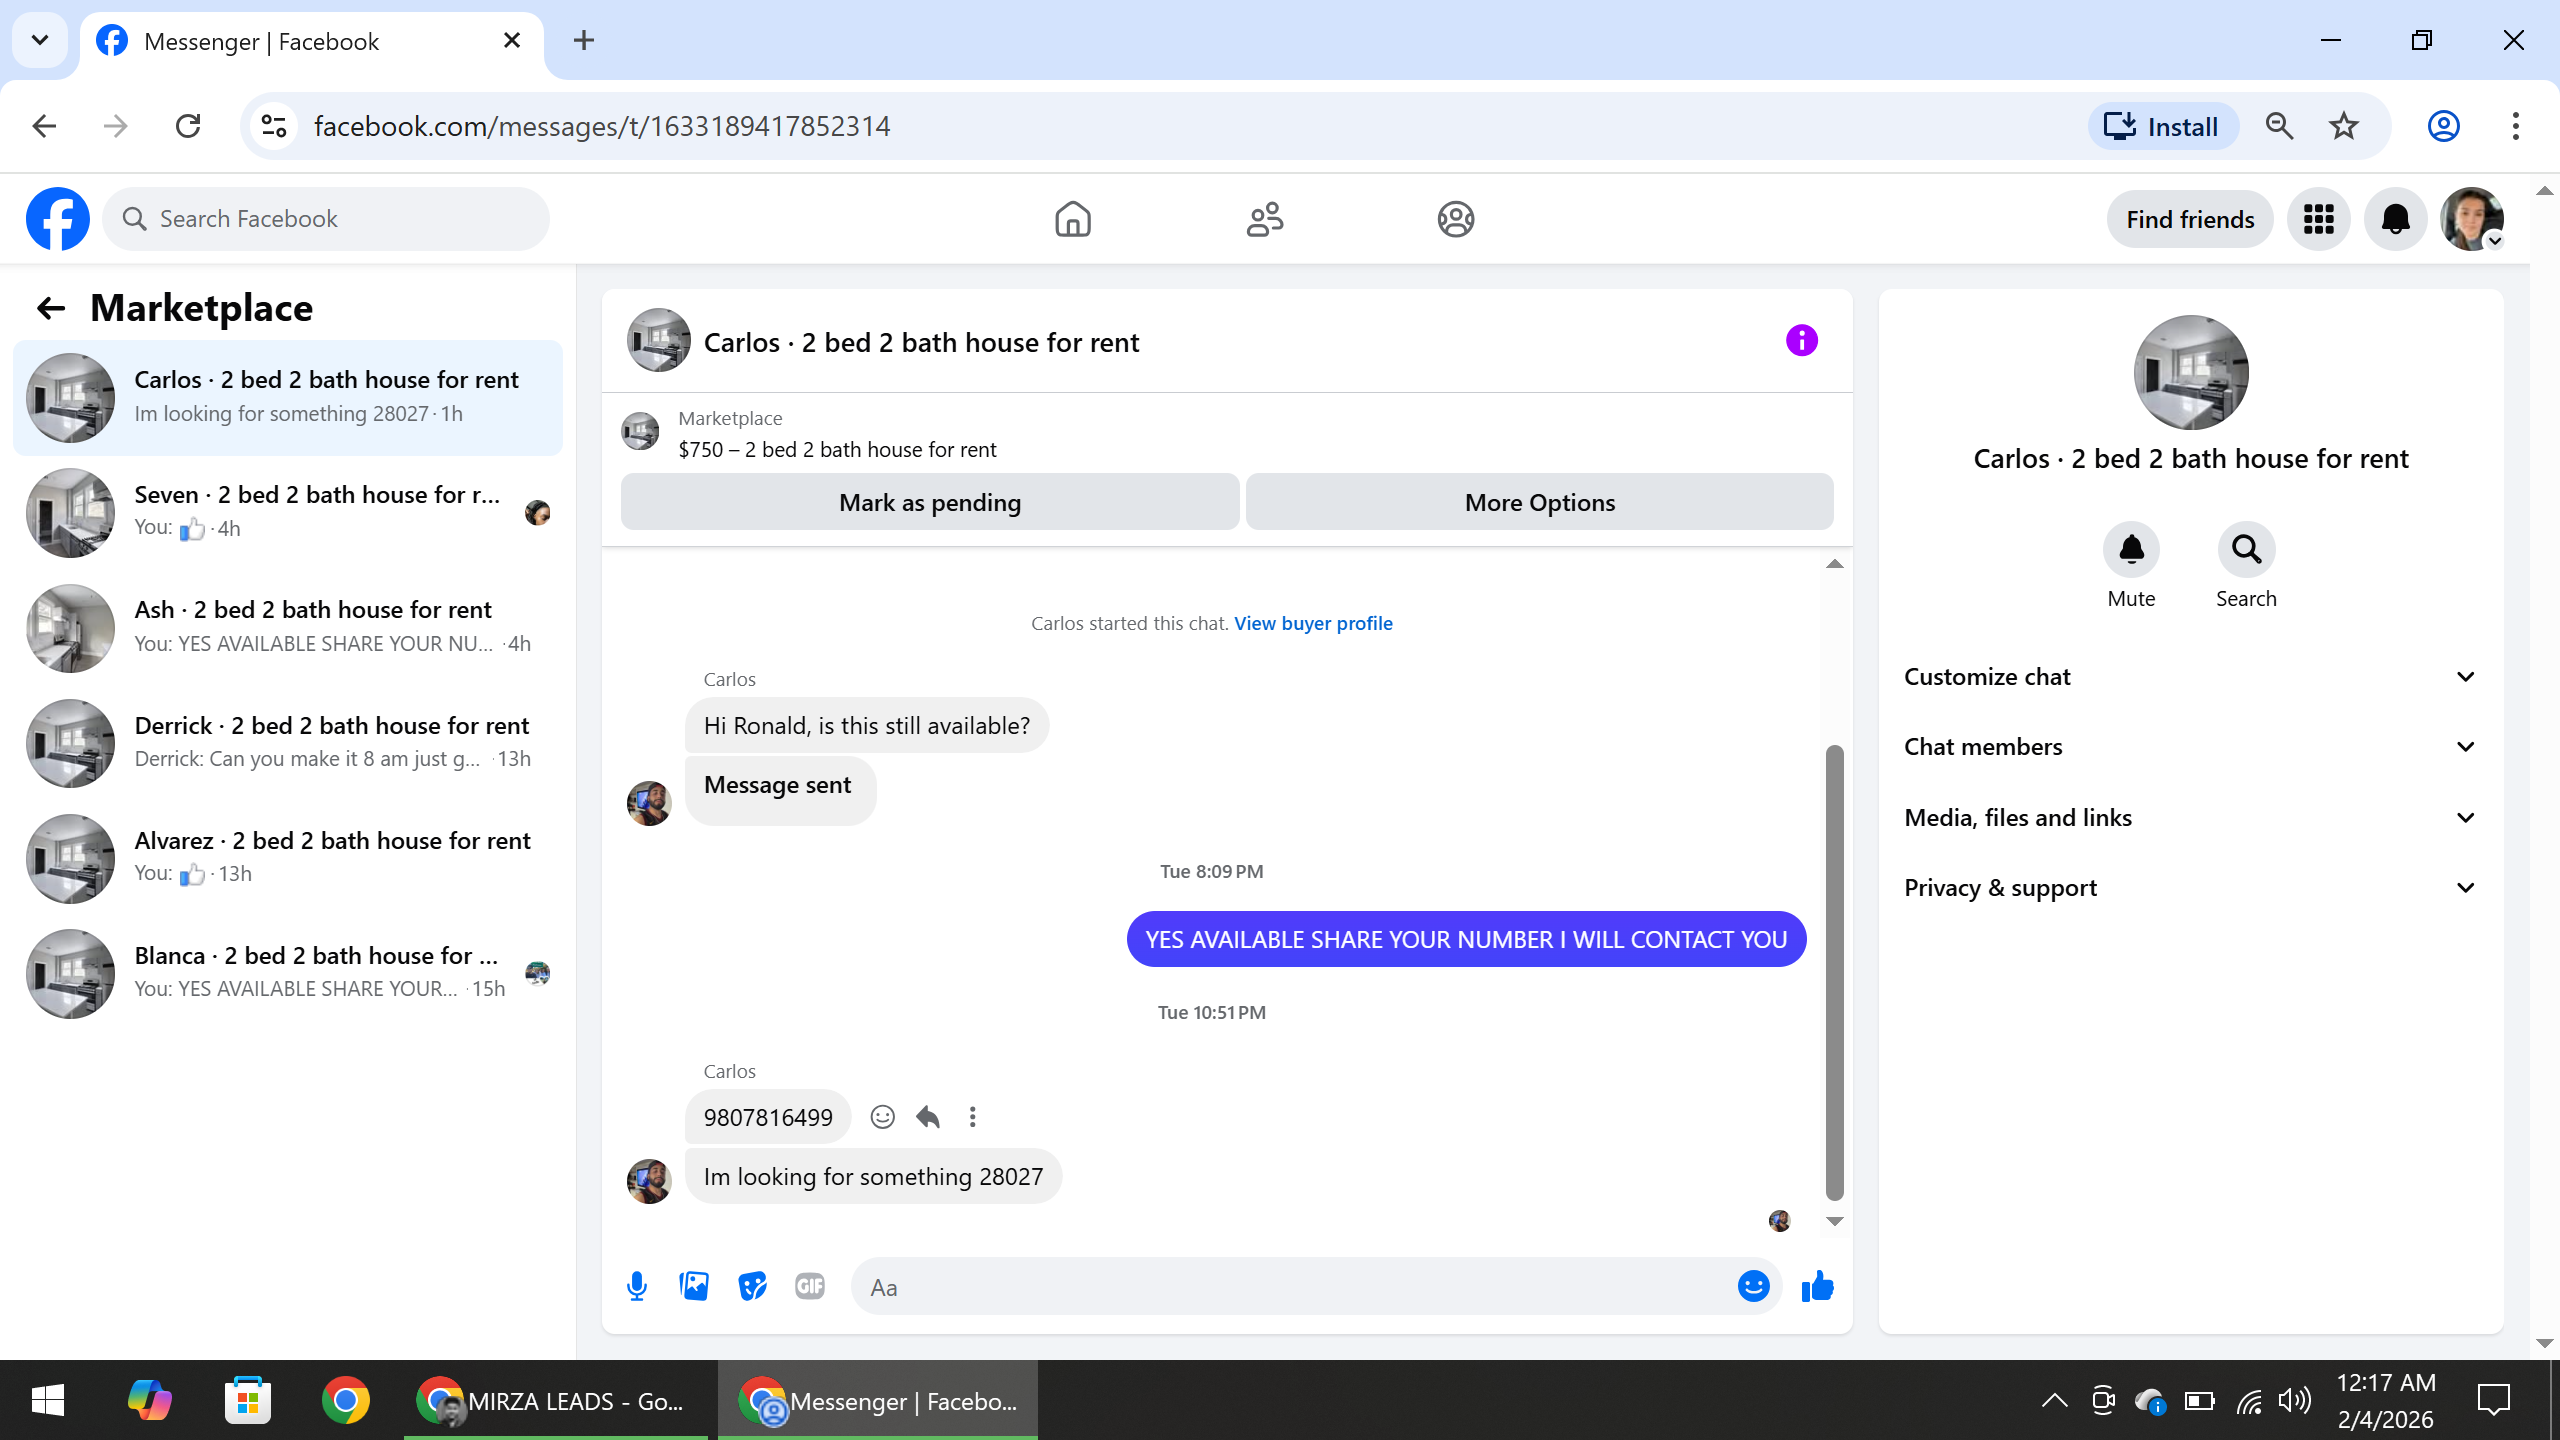Open the GIF picker
Image resolution: width=2560 pixels, height=1440 pixels.
point(809,1286)
